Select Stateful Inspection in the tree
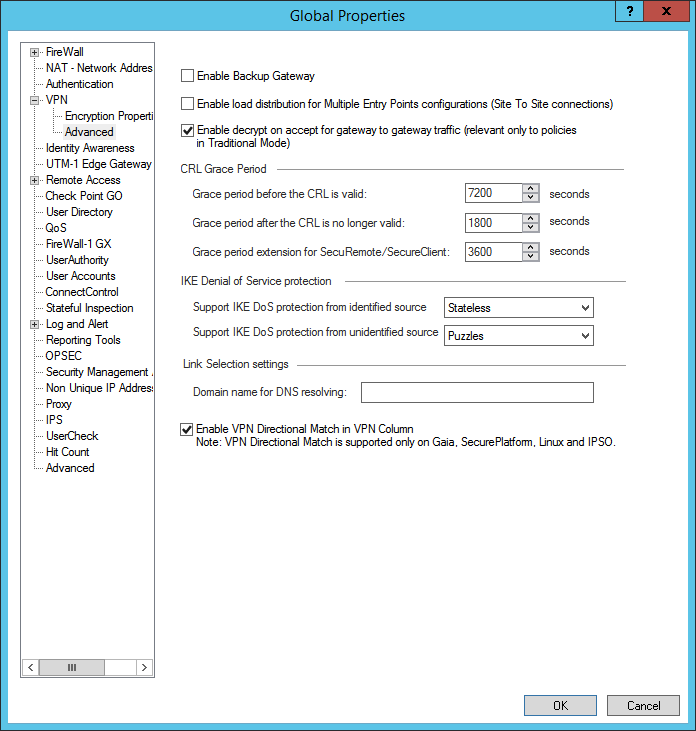This screenshot has height=731, width=696. (89, 308)
